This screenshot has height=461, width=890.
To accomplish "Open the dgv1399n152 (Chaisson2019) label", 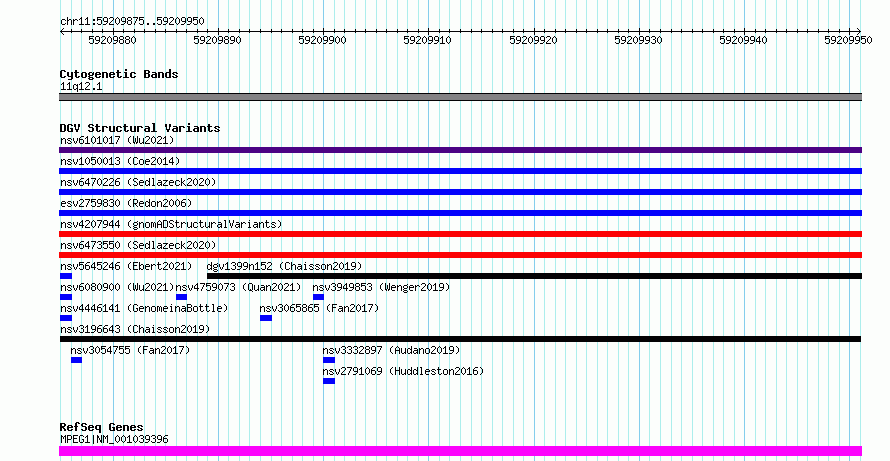I will coord(284,266).
